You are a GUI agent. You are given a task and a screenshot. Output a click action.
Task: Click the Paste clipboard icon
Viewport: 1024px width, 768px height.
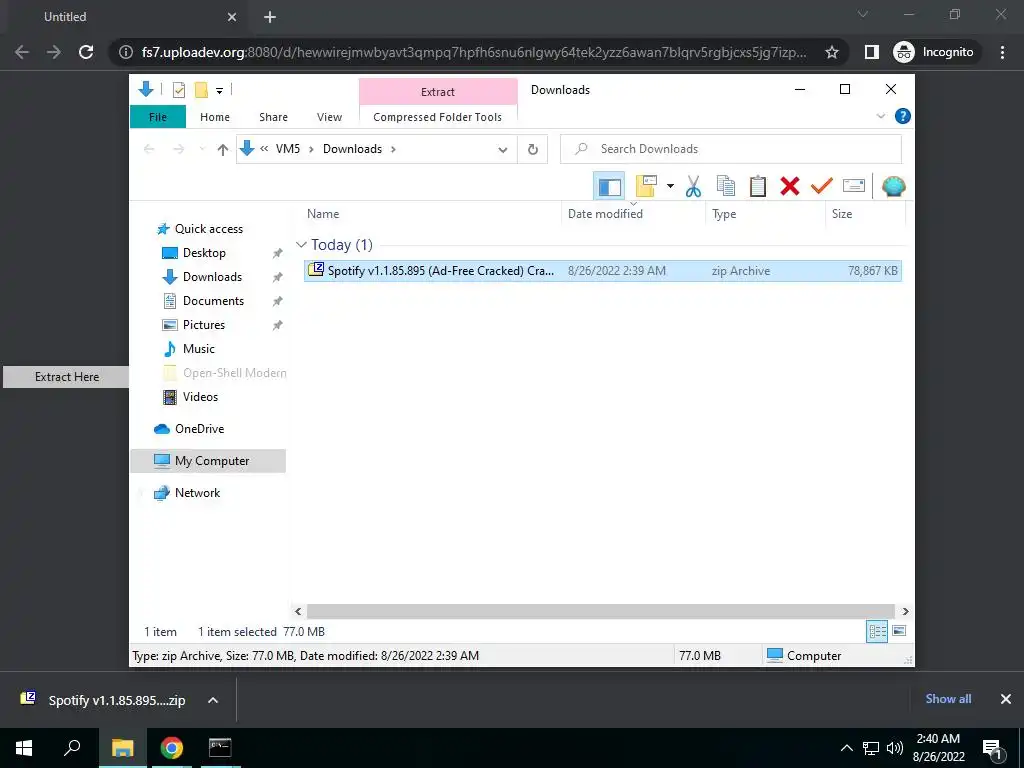point(758,186)
